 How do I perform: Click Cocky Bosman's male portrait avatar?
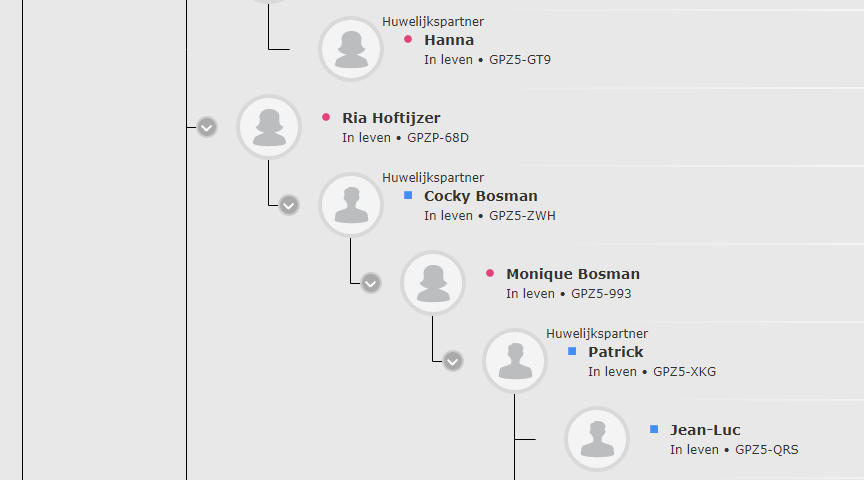(x=351, y=205)
